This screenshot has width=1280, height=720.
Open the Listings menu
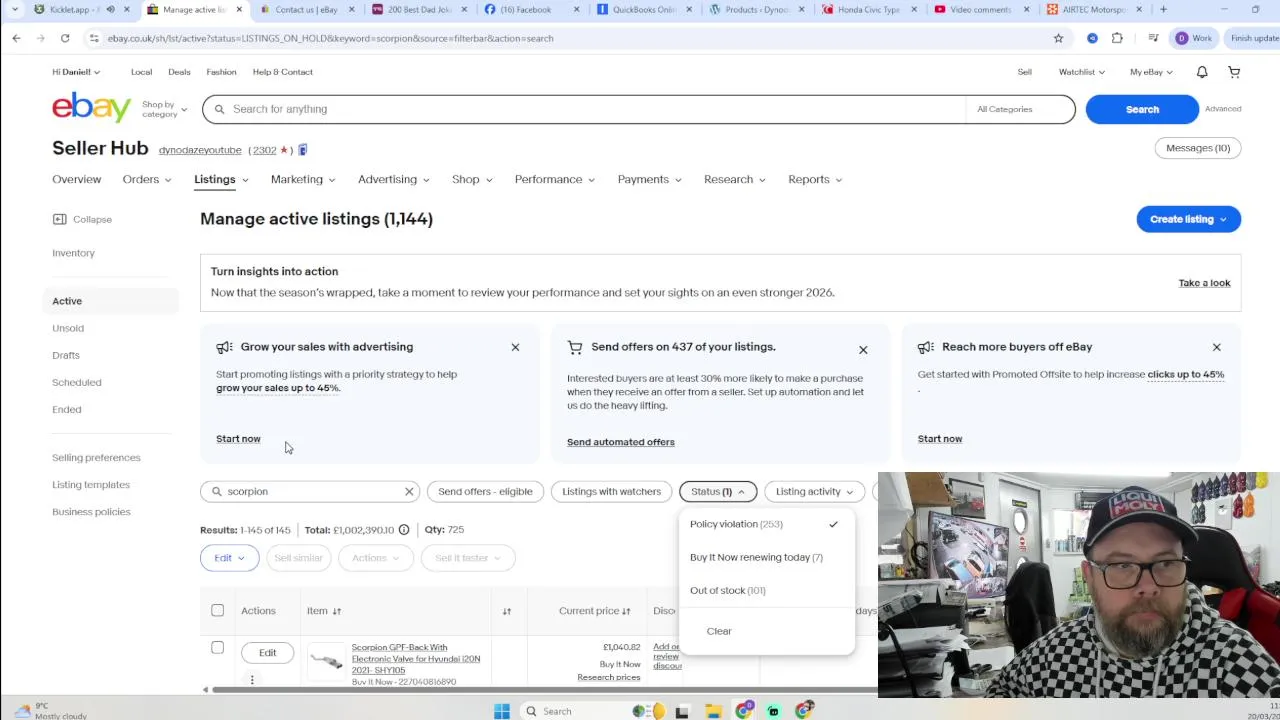click(220, 179)
